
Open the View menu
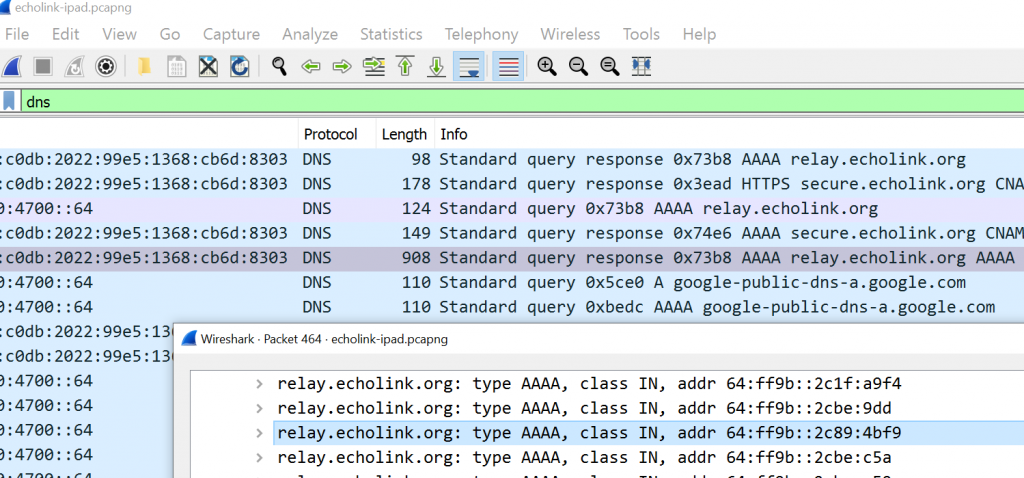click(120, 34)
